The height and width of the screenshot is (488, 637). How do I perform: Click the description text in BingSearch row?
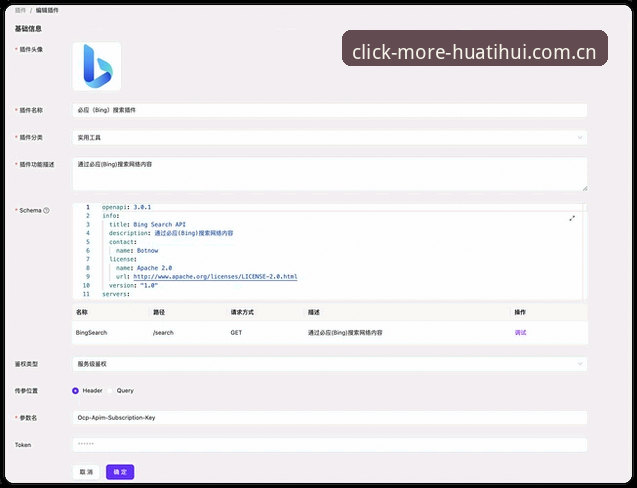pos(345,332)
